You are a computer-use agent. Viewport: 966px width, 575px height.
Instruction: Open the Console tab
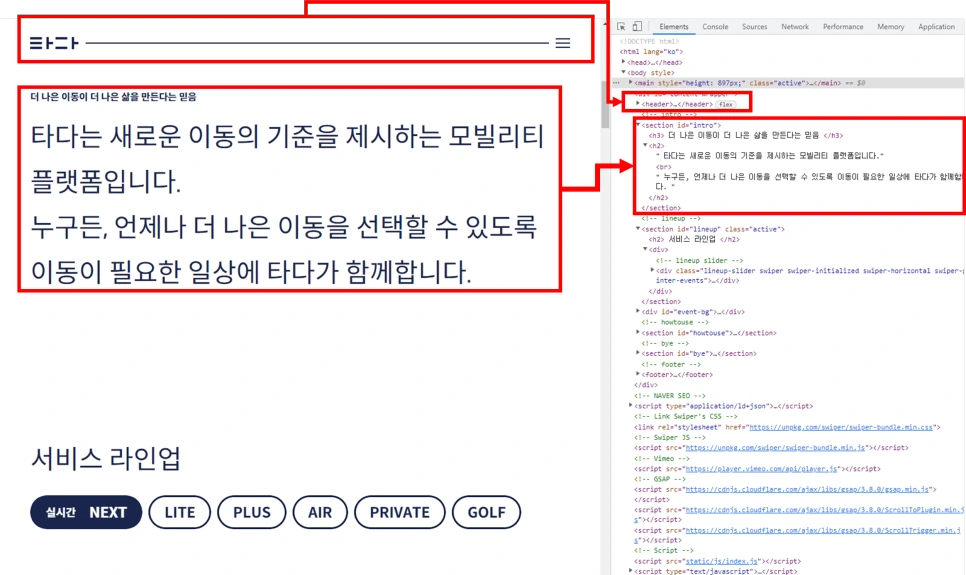pyautogui.click(x=715, y=27)
